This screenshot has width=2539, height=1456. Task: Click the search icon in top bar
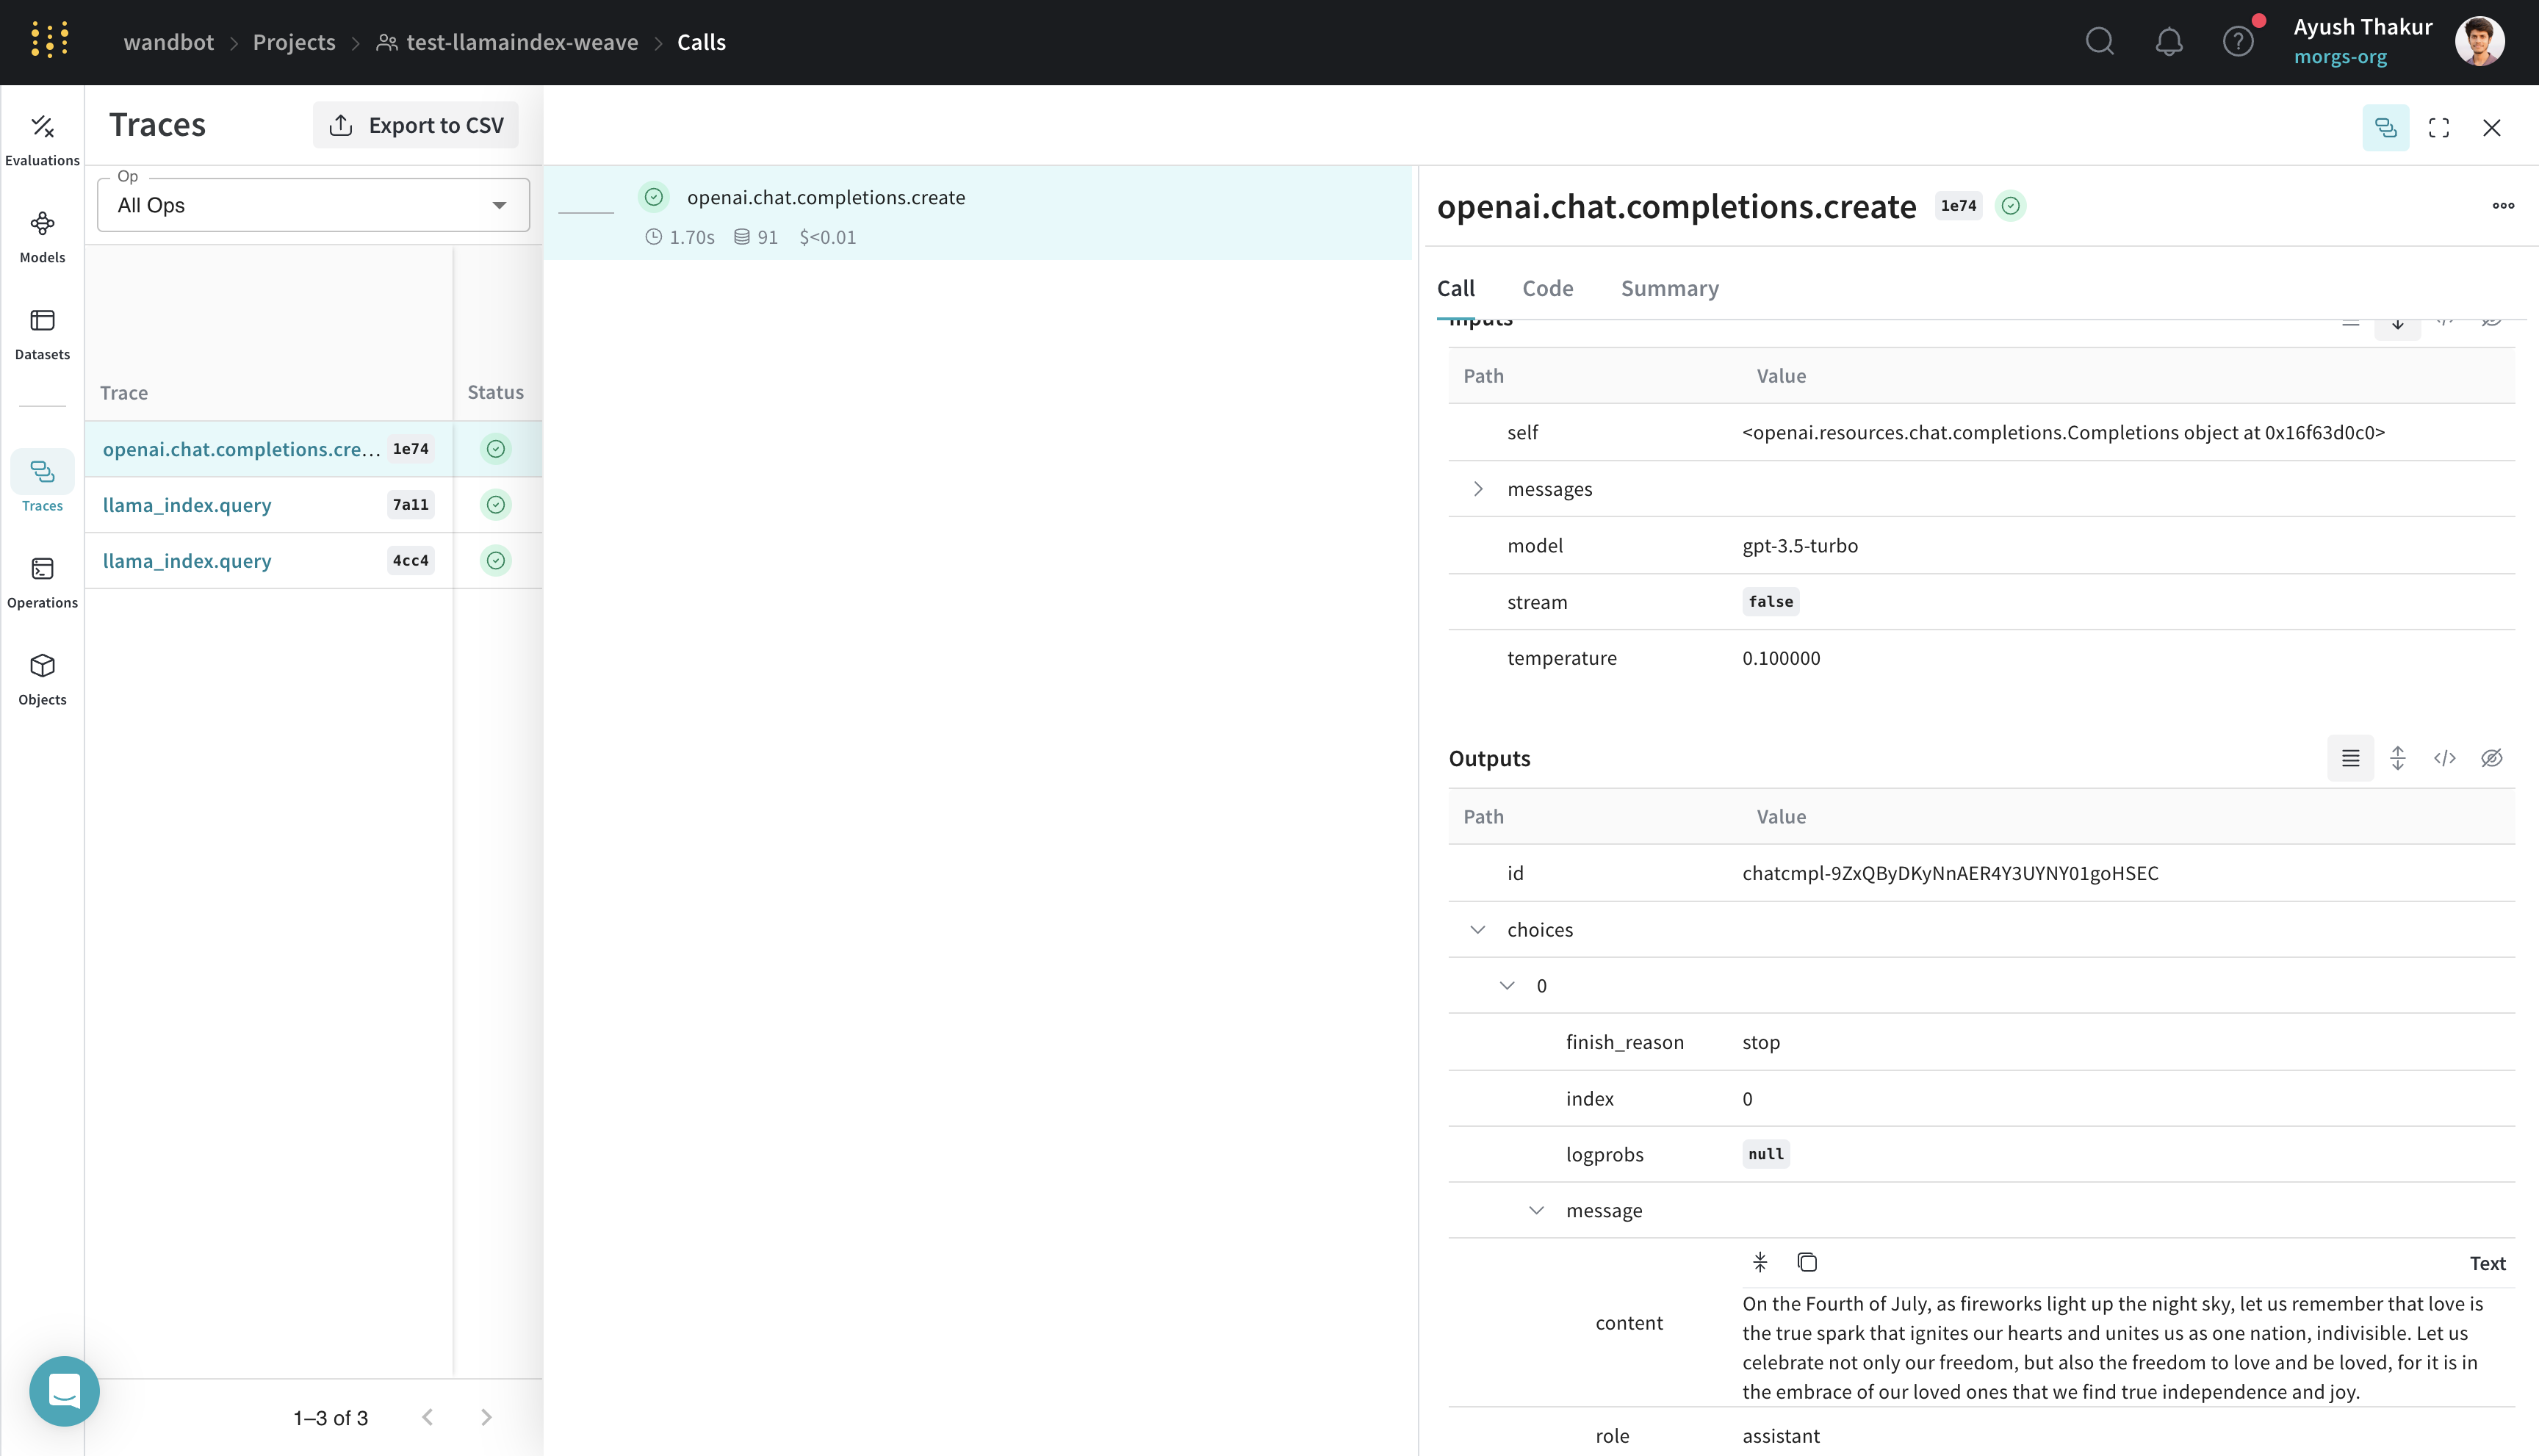(x=2100, y=42)
